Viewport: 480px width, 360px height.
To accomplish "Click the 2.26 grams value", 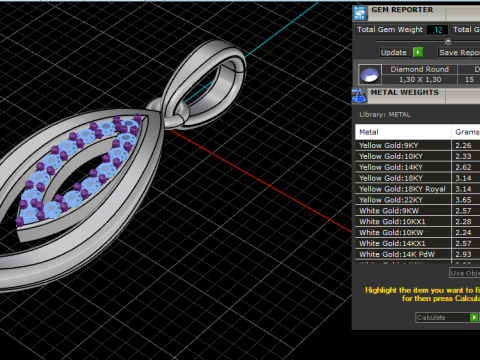I will tap(463, 145).
